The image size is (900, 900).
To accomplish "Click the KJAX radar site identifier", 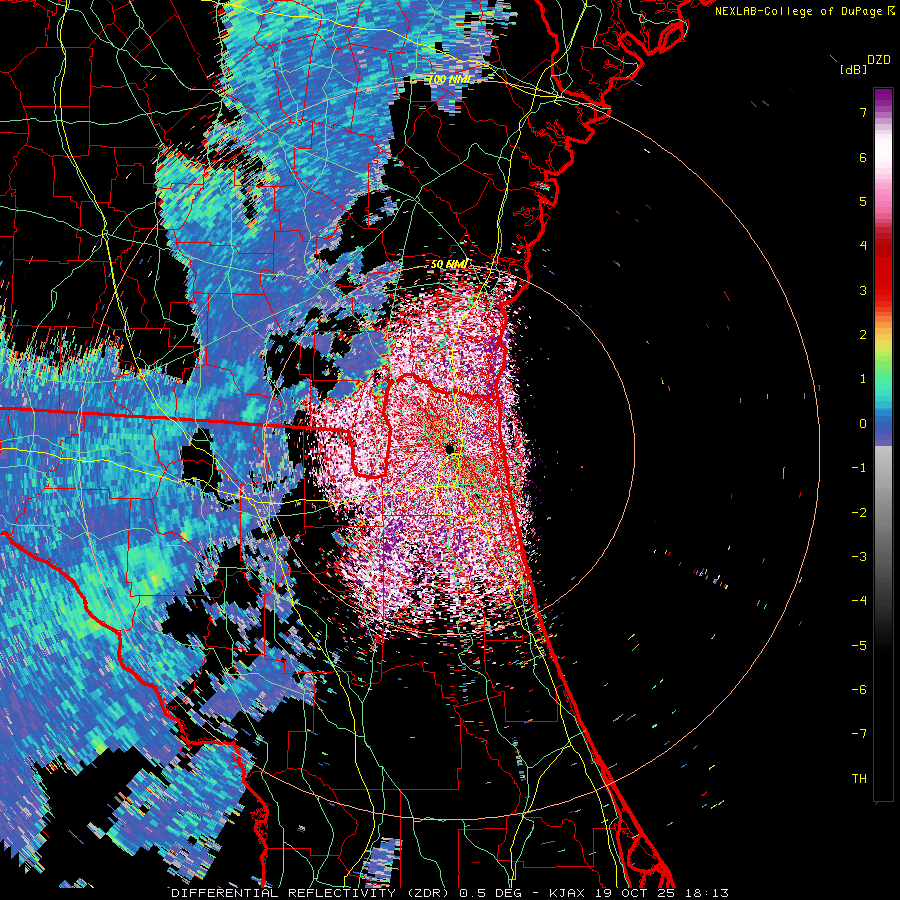I will point(567,893).
